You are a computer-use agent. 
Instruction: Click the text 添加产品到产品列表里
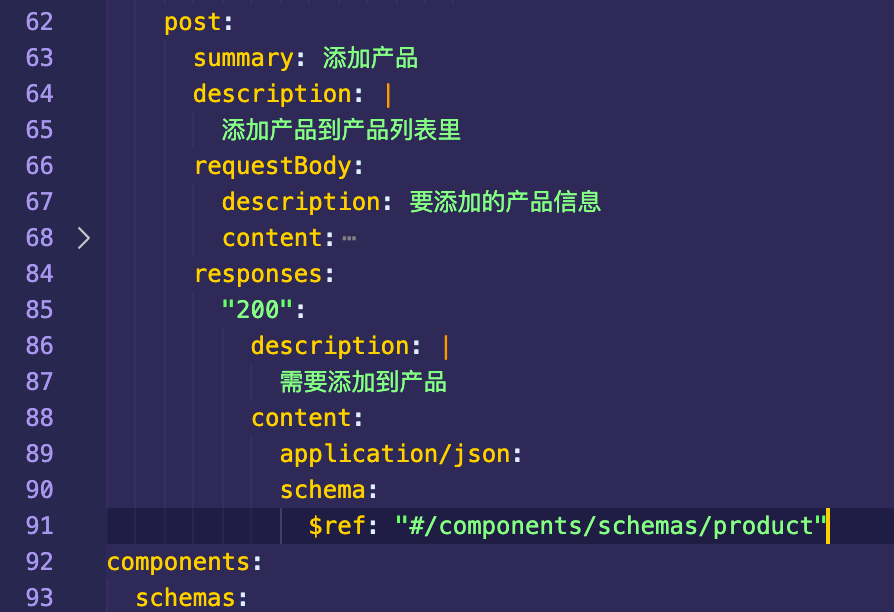[x=341, y=130]
